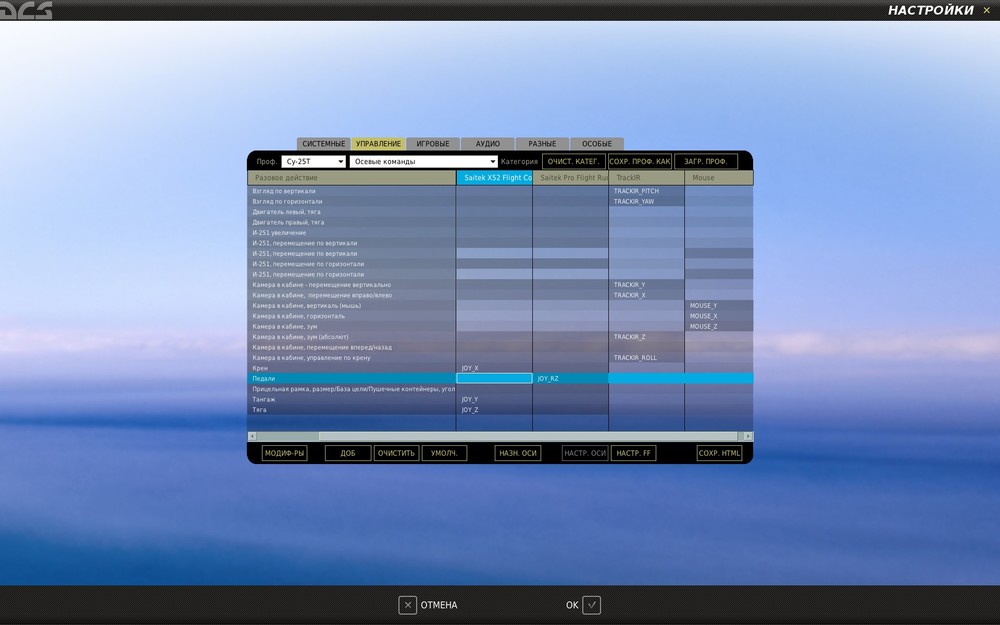Image resolution: width=1000 pixels, height=625 pixels.
Task: Select the Saitek Pro Flight Ru column header
Action: [570, 178]
